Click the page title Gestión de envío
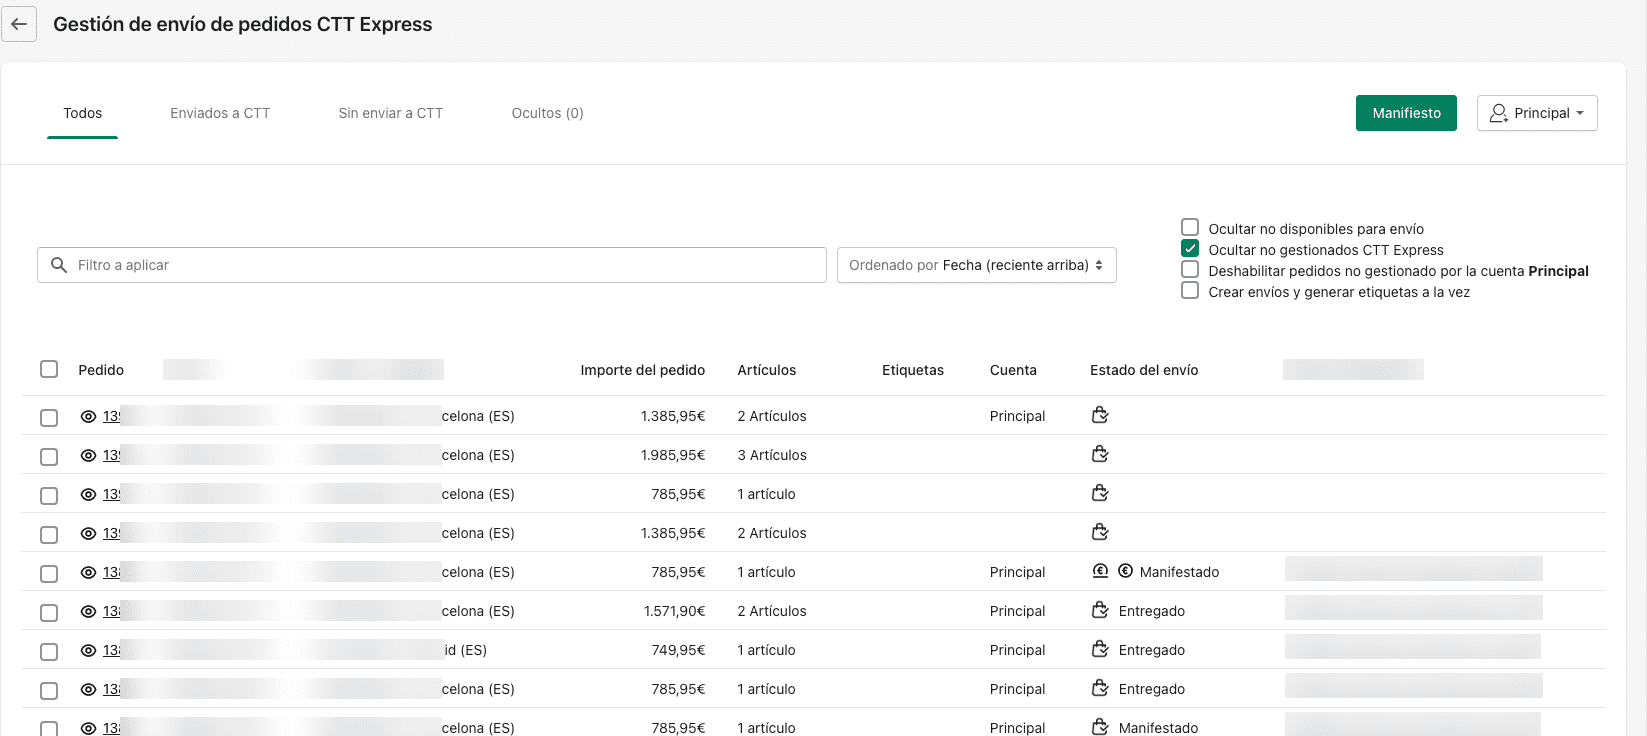 click(x=243, y=24)
